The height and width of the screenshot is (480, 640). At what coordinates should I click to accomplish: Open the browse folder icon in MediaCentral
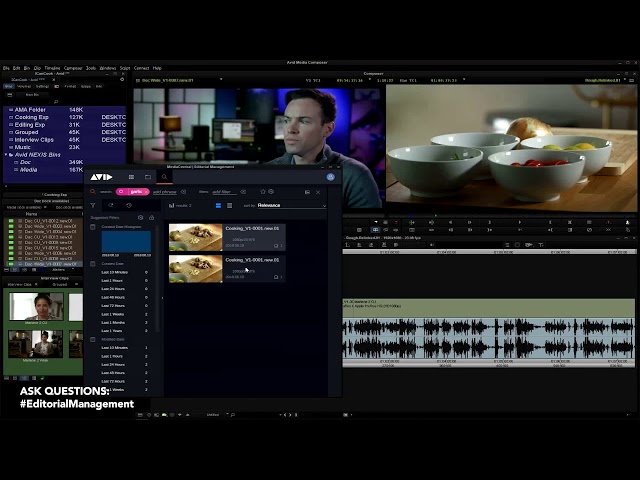pyautogui.click(x=148, y=177)
